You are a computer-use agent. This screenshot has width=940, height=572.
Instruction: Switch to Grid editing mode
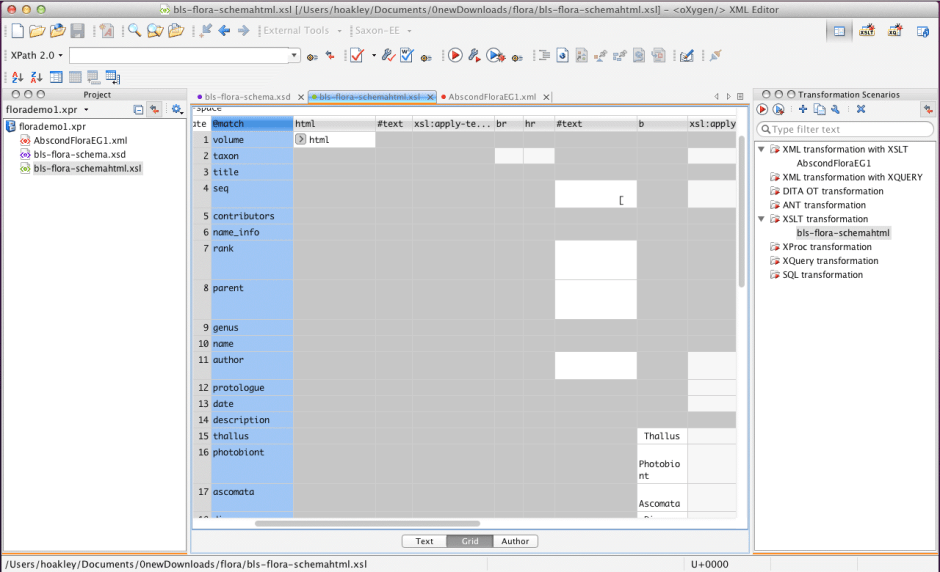(470, 541)
